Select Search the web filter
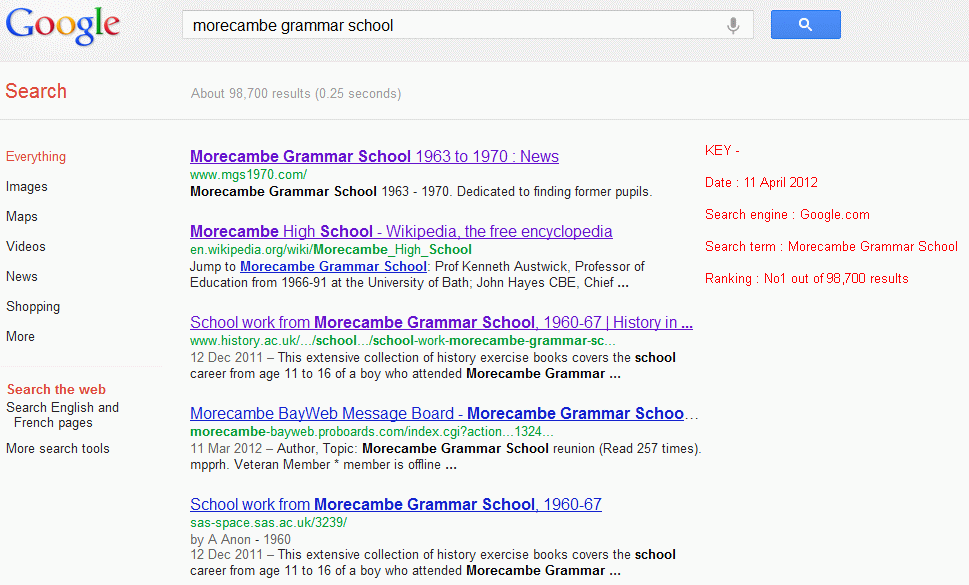Viewport: 969px width, 585px height. (x=56, y=390)
